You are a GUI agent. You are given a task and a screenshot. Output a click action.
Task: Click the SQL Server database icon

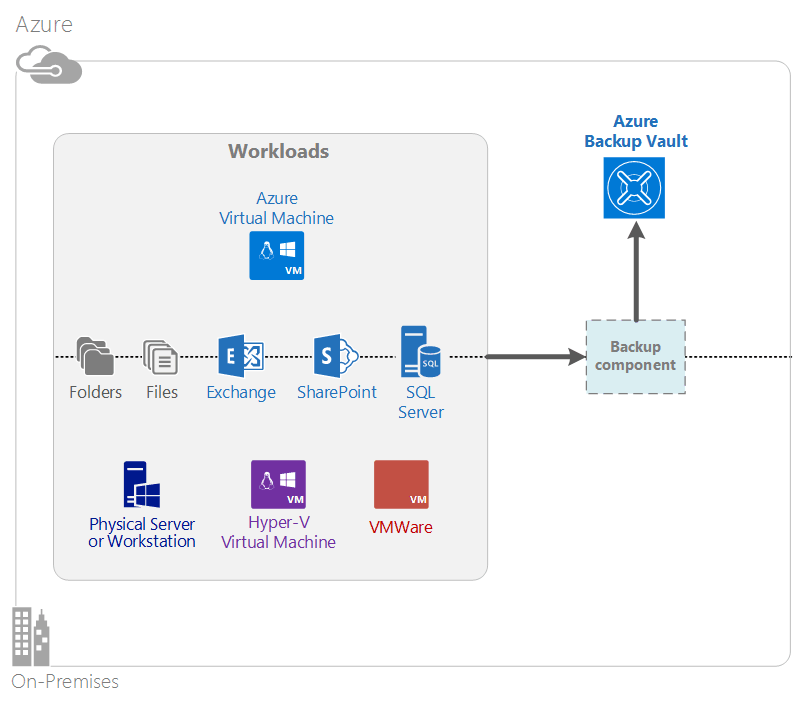420,351
